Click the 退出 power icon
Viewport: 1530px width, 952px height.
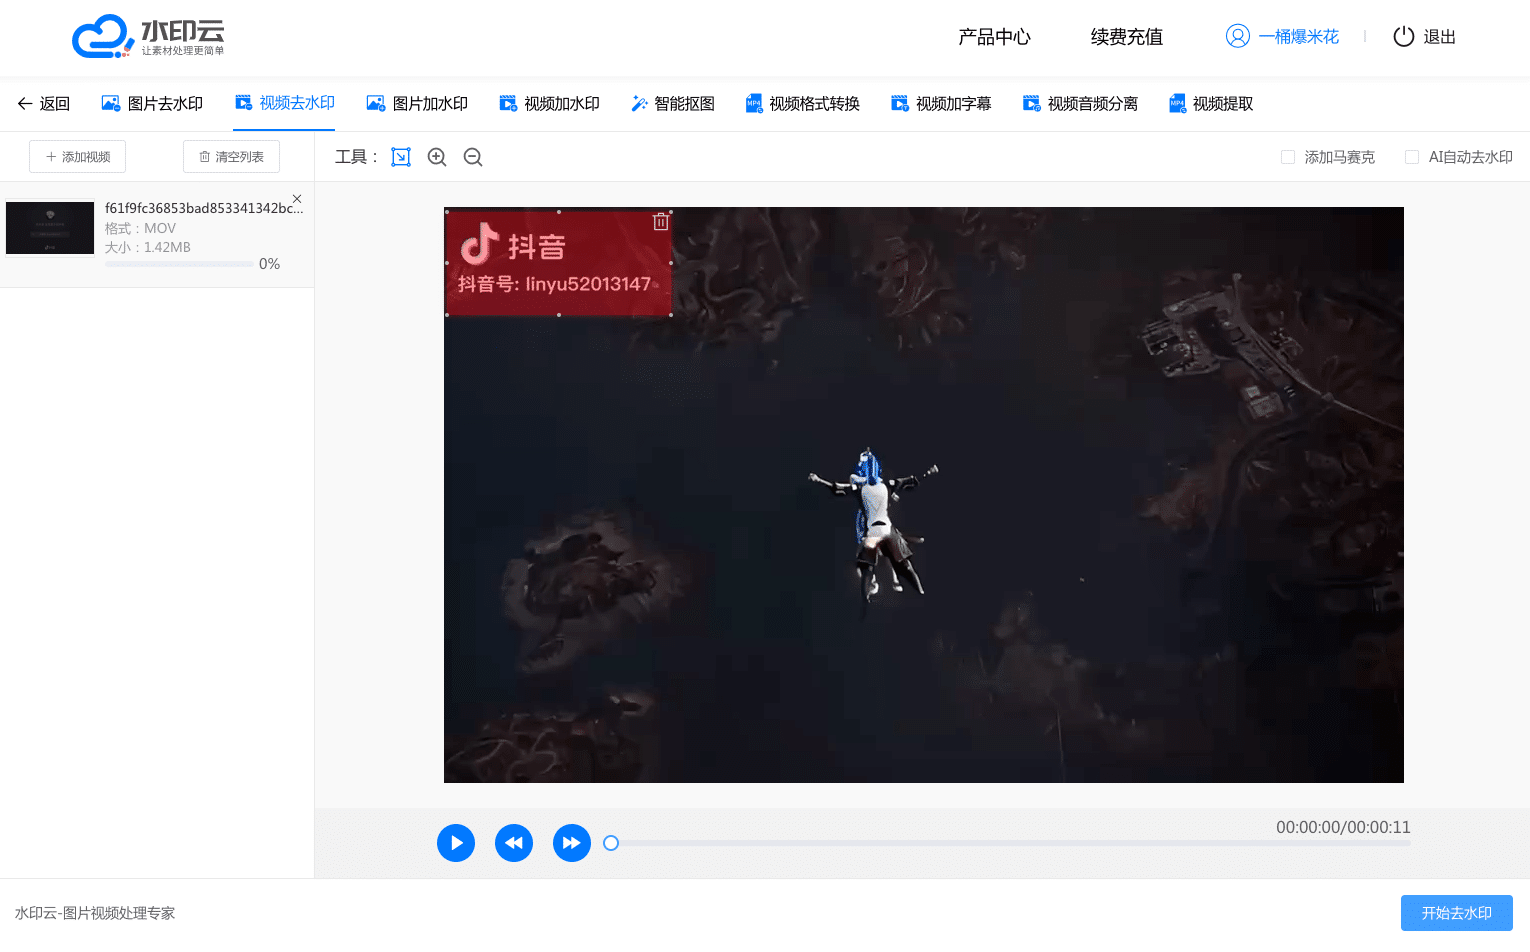(1404, 36)
